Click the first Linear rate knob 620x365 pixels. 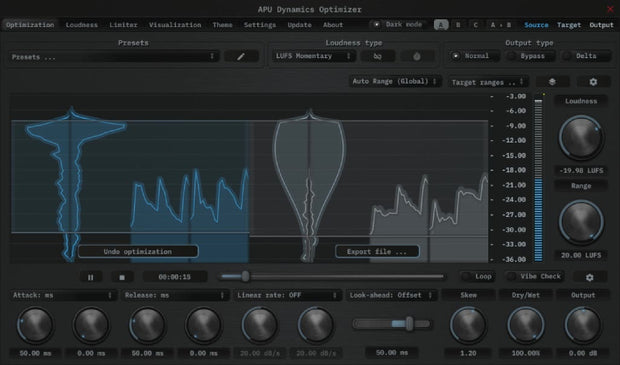point(260,325)
